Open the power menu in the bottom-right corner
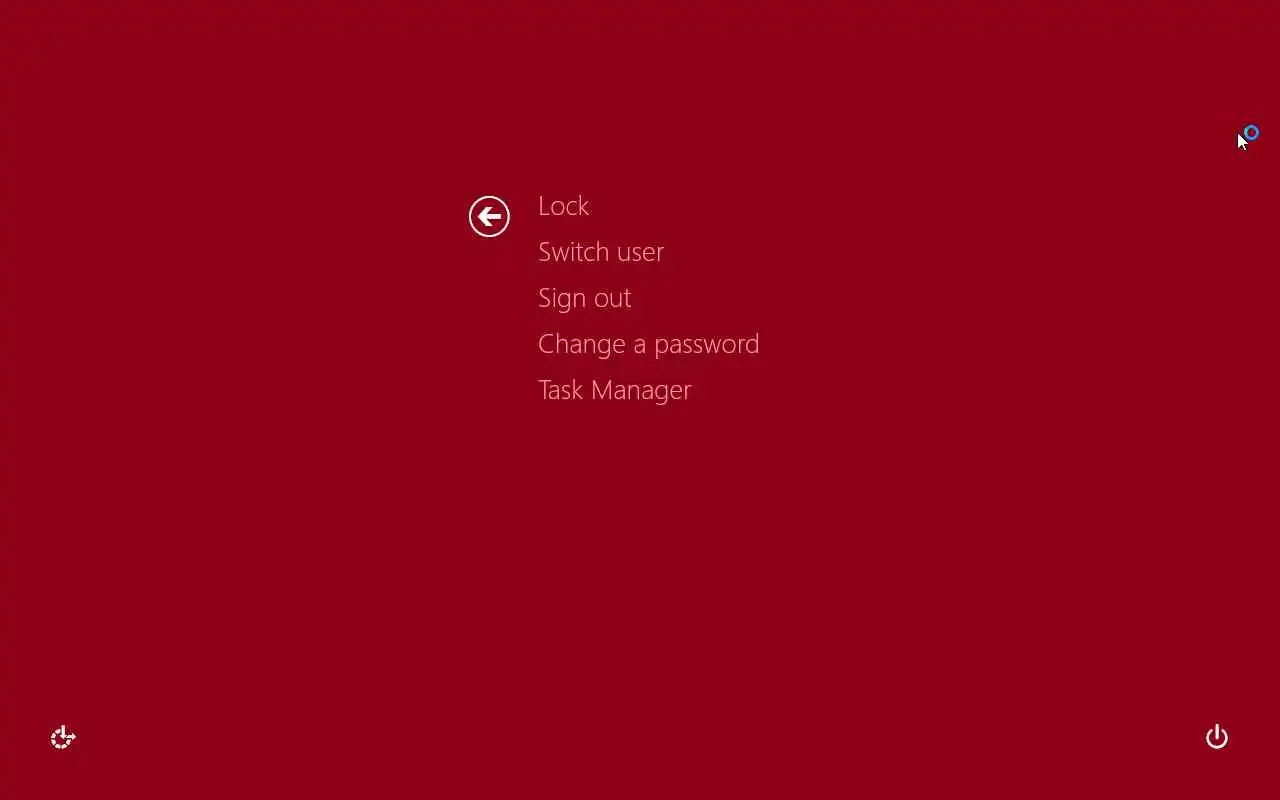 [1216, 737]
